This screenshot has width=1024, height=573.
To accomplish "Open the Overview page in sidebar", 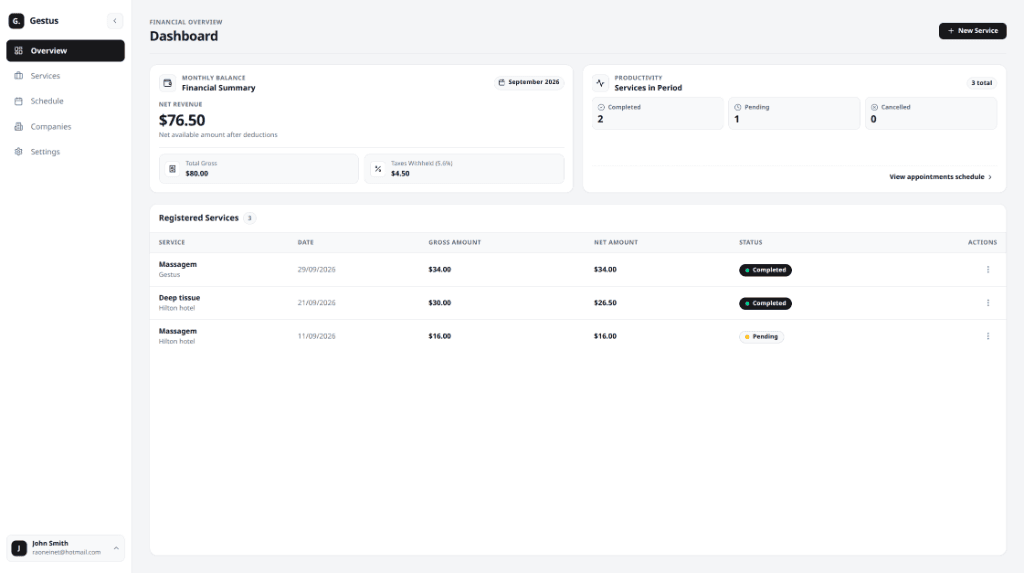I will pos(65,50).
